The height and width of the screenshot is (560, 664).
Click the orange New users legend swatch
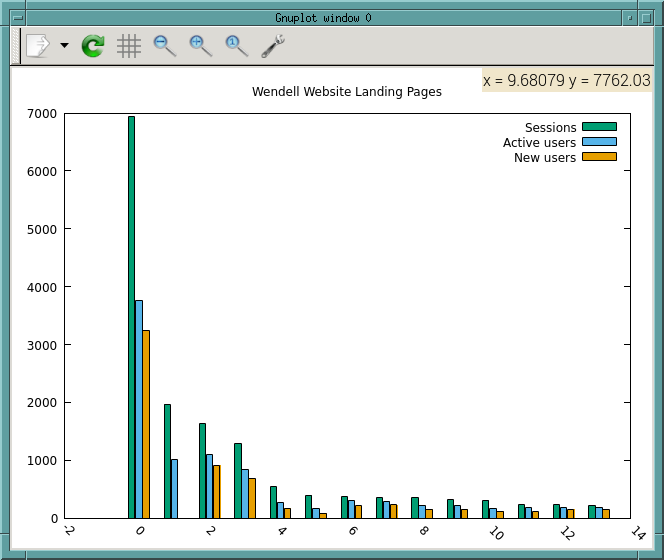click(x=599, y=157)
